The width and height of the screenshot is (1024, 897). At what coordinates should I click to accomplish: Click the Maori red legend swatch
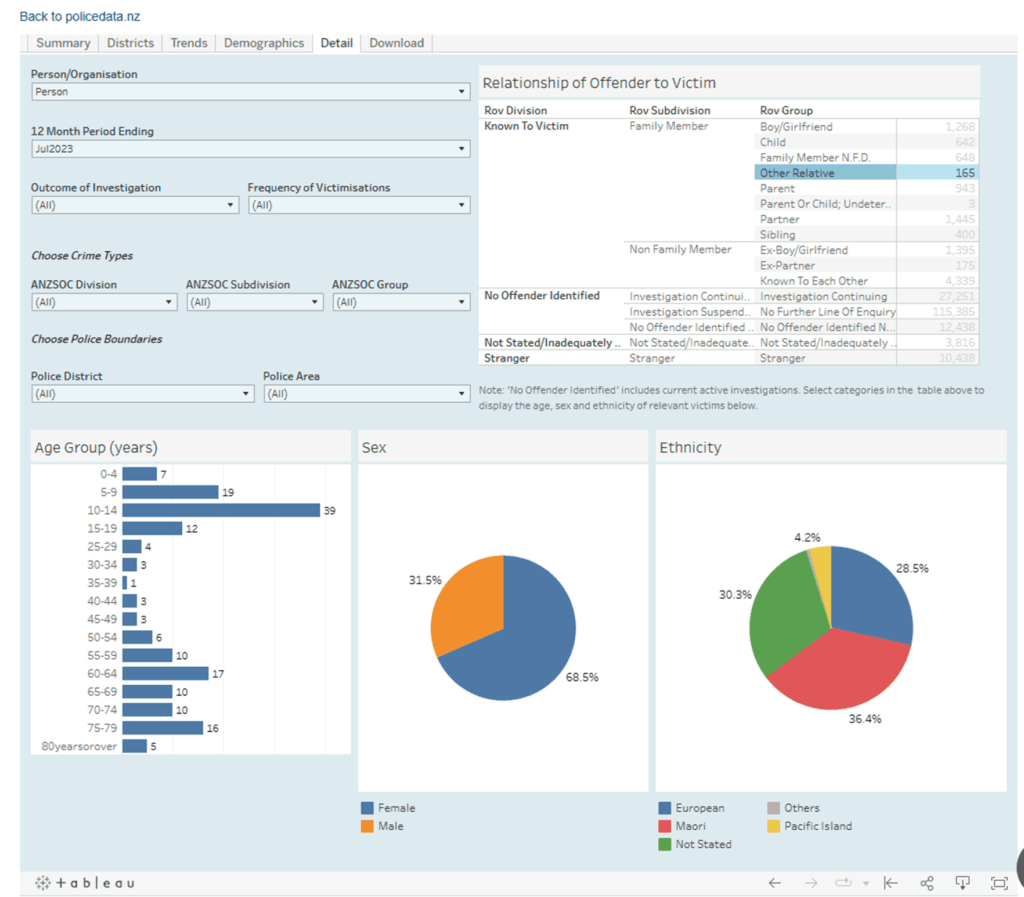click(x=664, y=826)
